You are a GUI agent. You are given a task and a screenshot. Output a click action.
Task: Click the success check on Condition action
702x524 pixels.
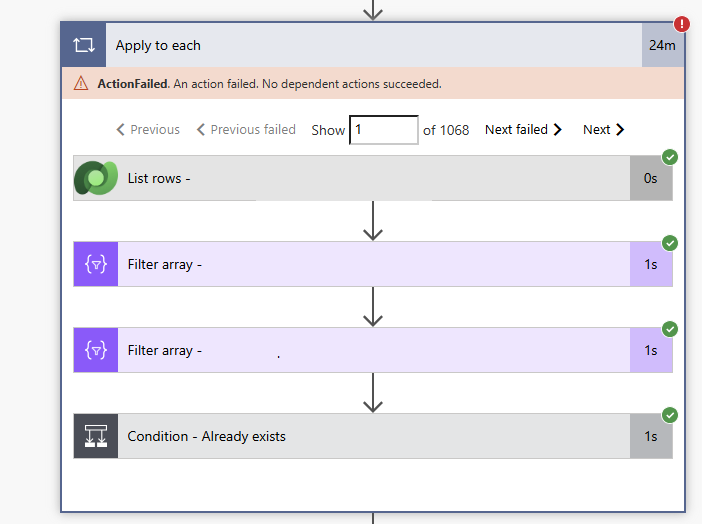tap(670, 415)
